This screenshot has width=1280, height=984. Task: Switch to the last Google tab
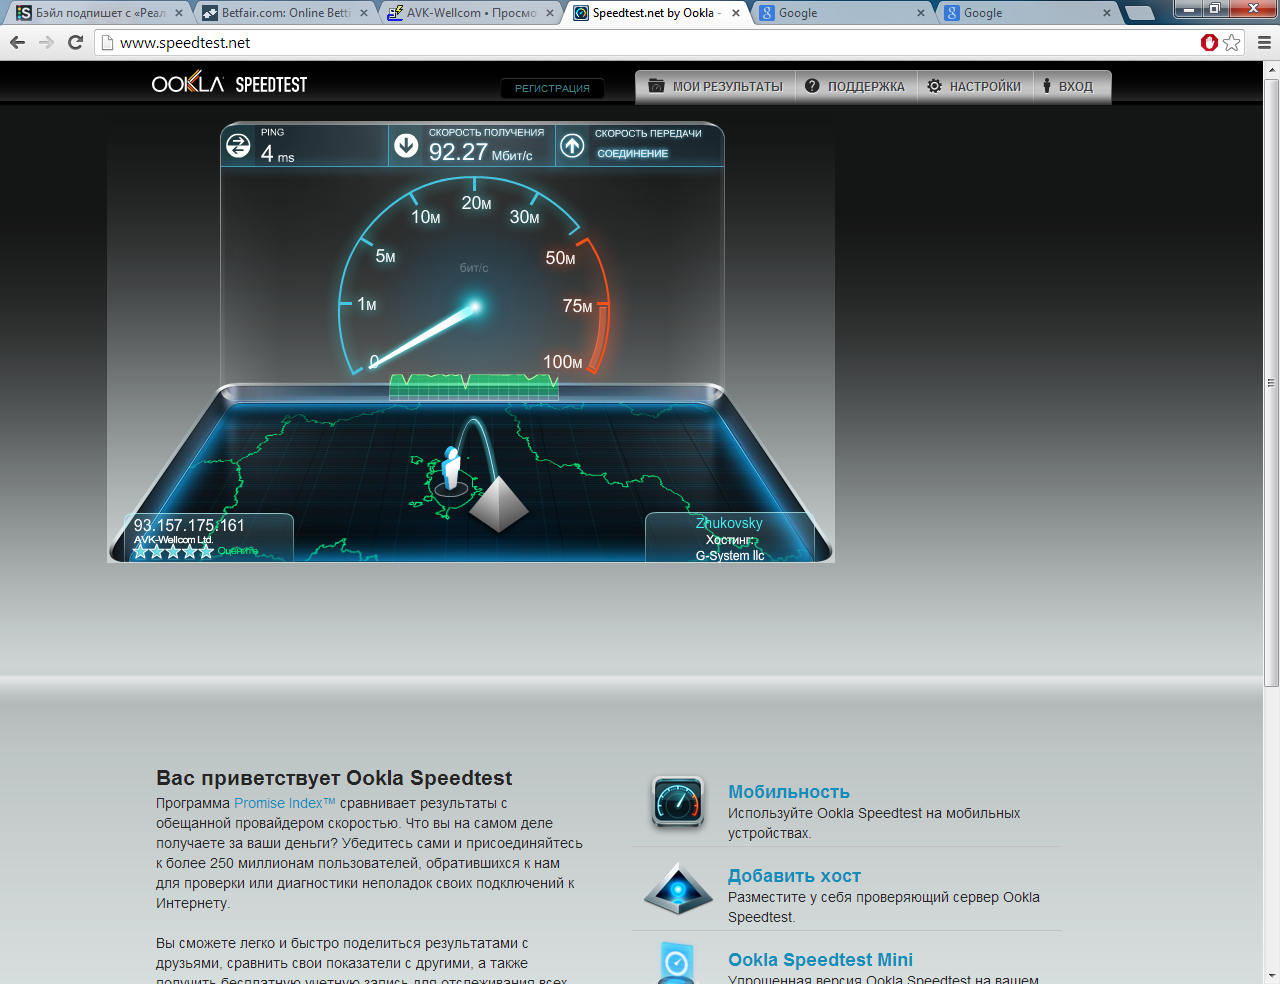coord(1028,13)
